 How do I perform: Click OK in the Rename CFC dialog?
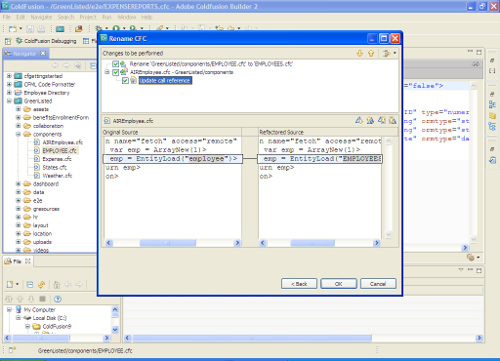coord(338,284)
